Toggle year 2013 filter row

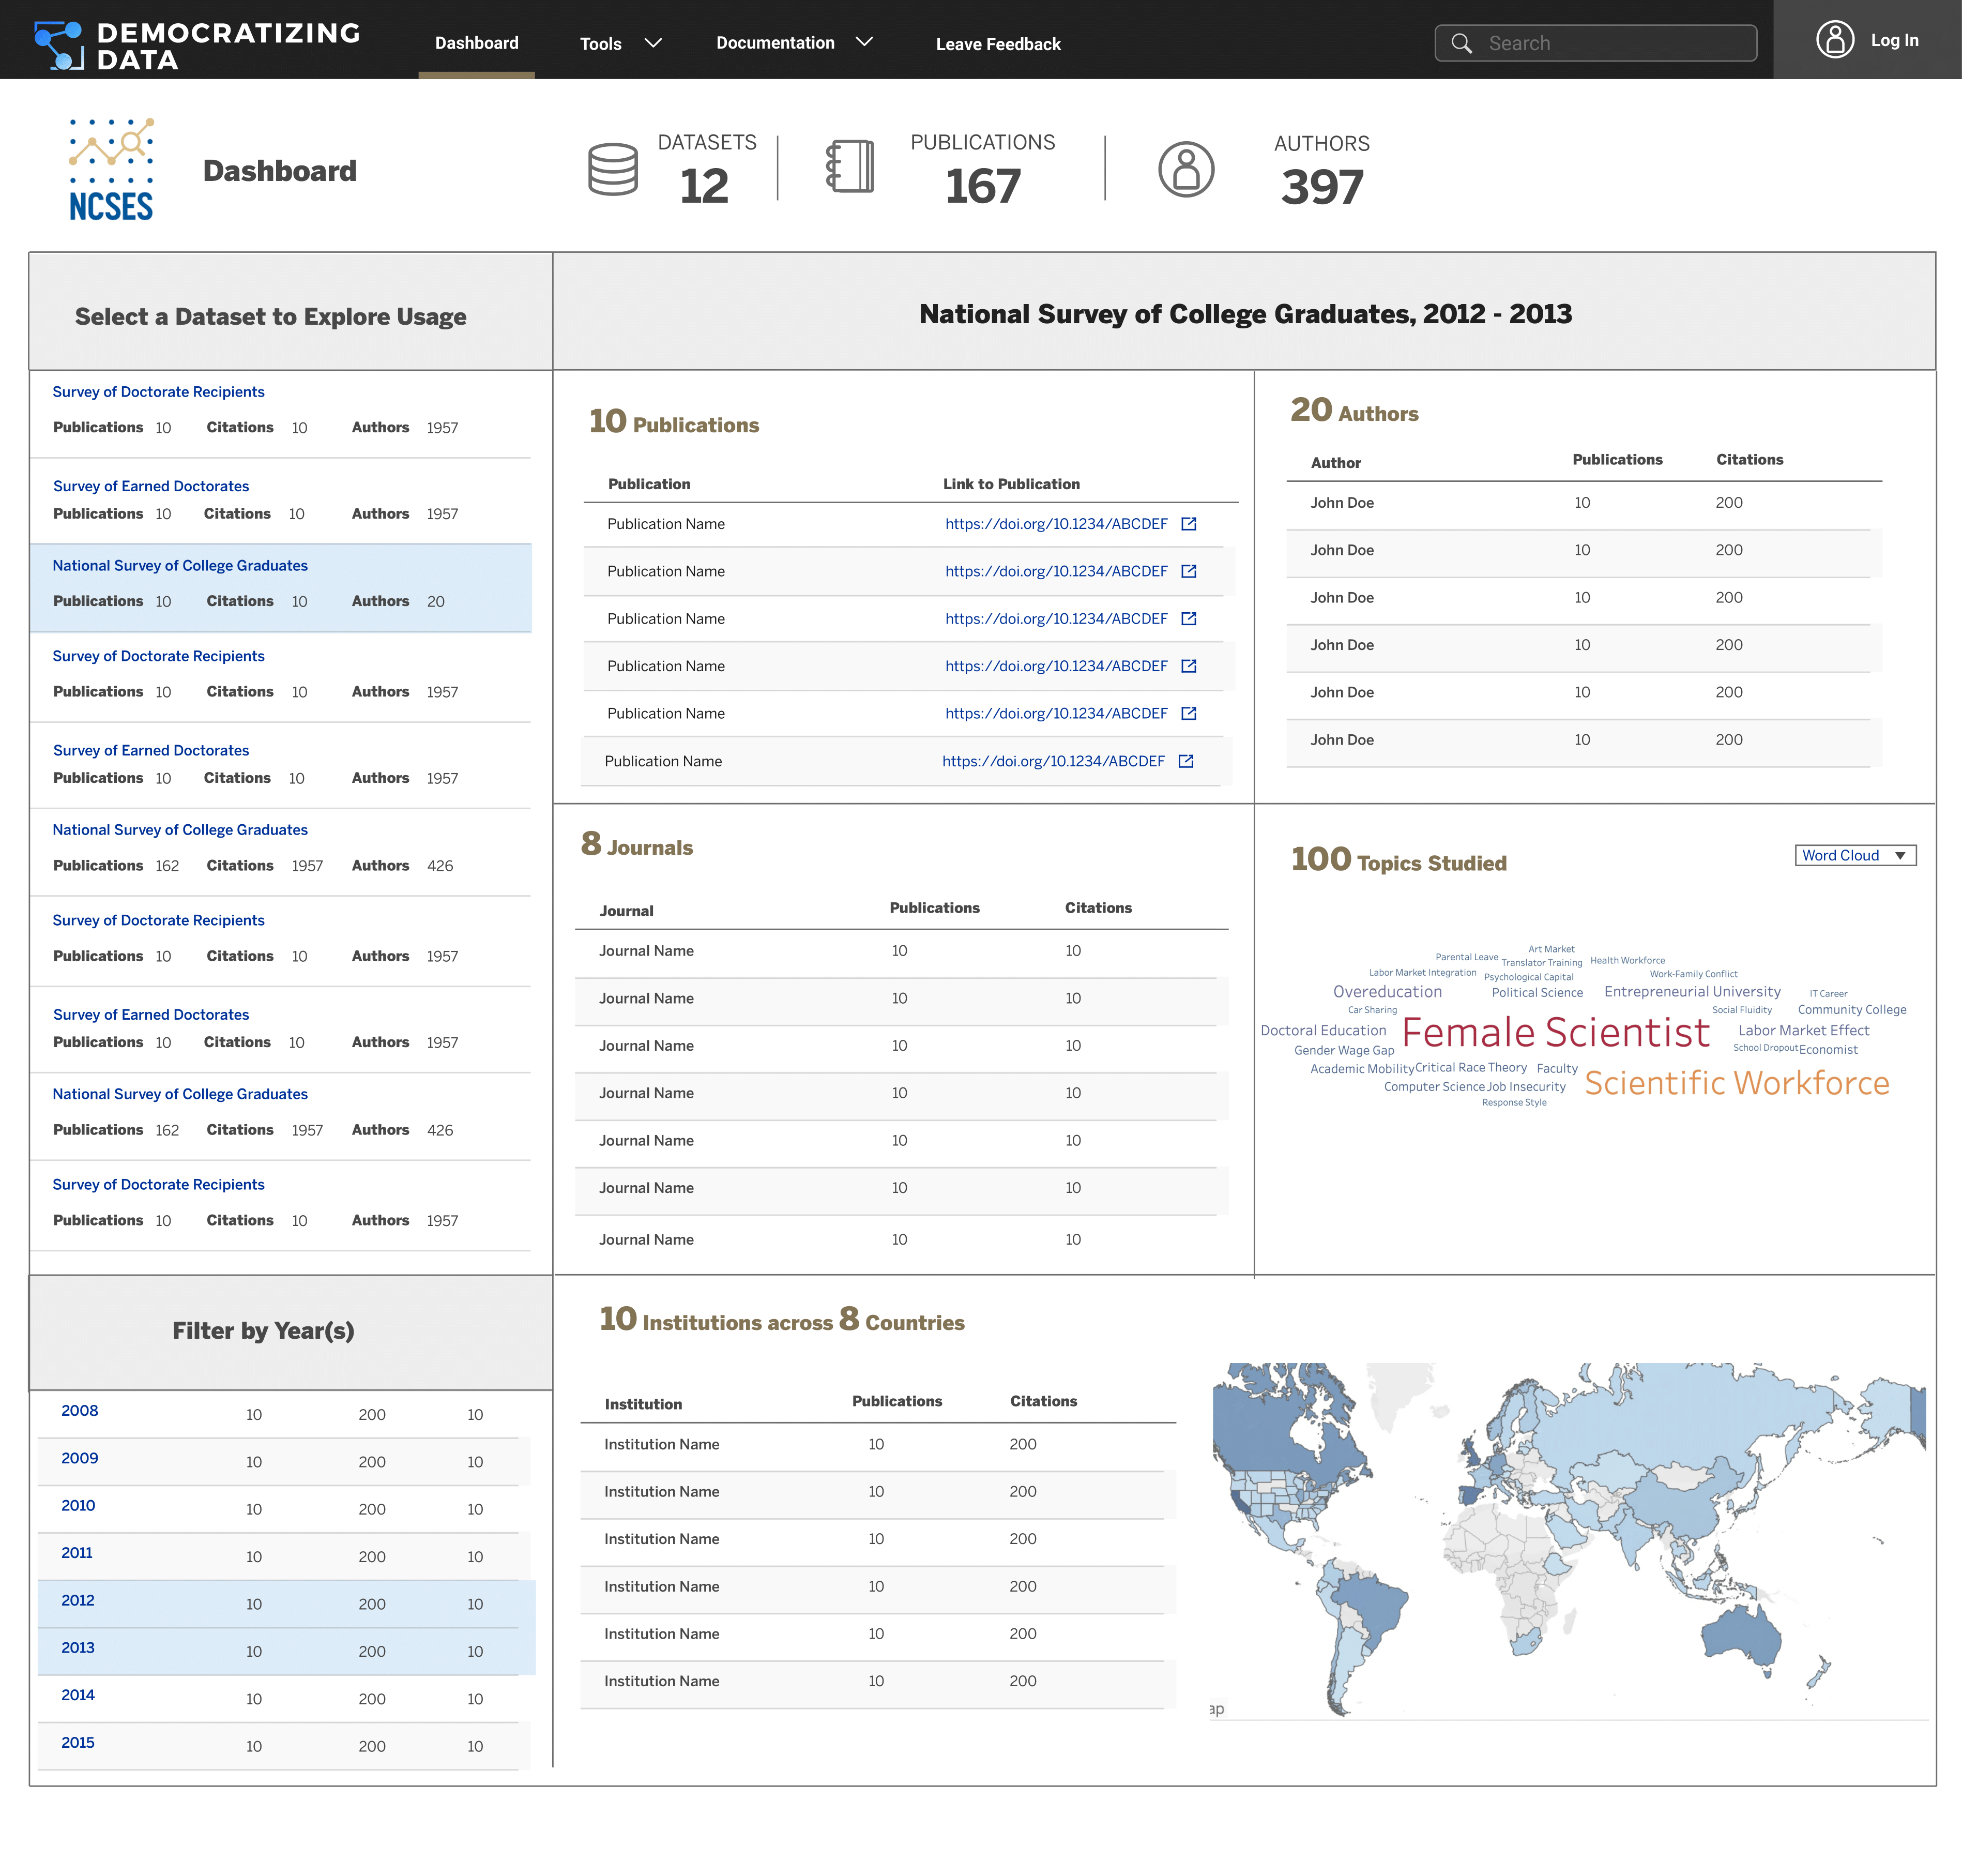coord(78,1647)
